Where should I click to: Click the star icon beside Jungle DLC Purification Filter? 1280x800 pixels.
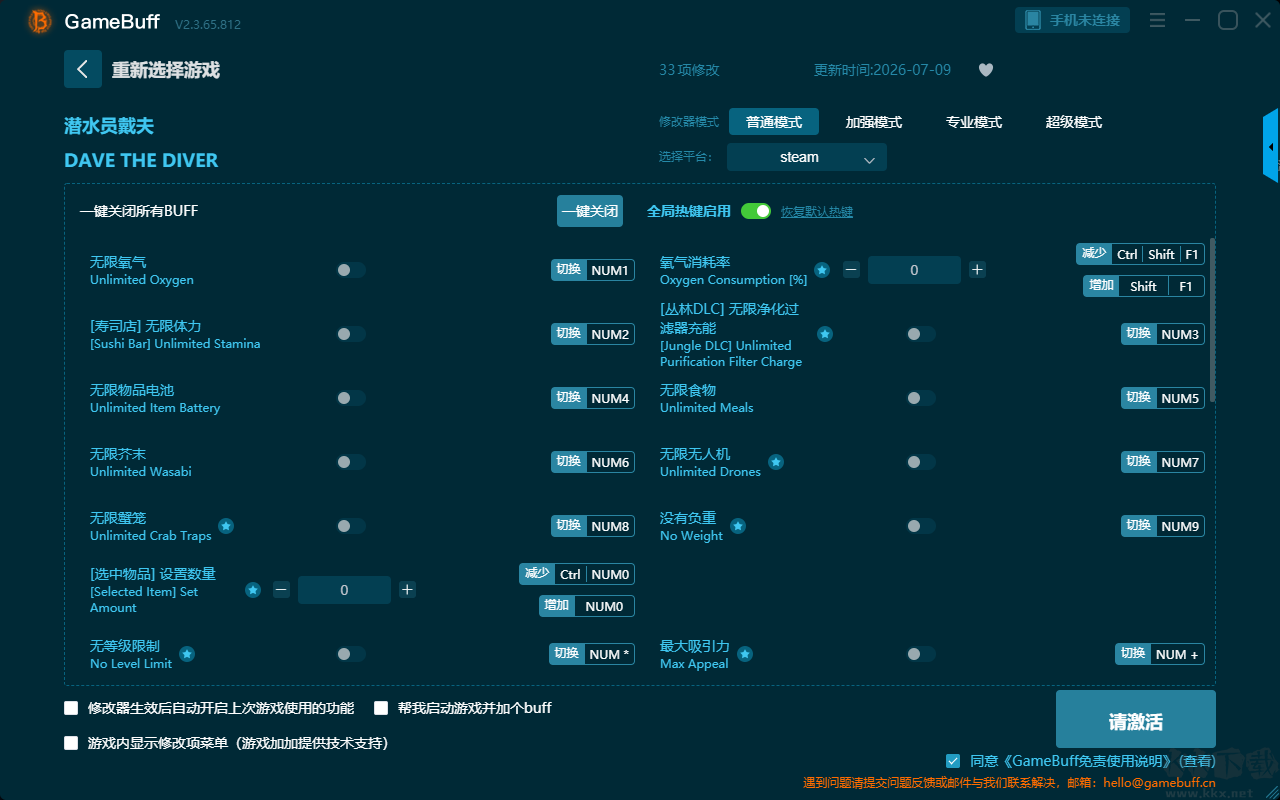coord(825,334)
